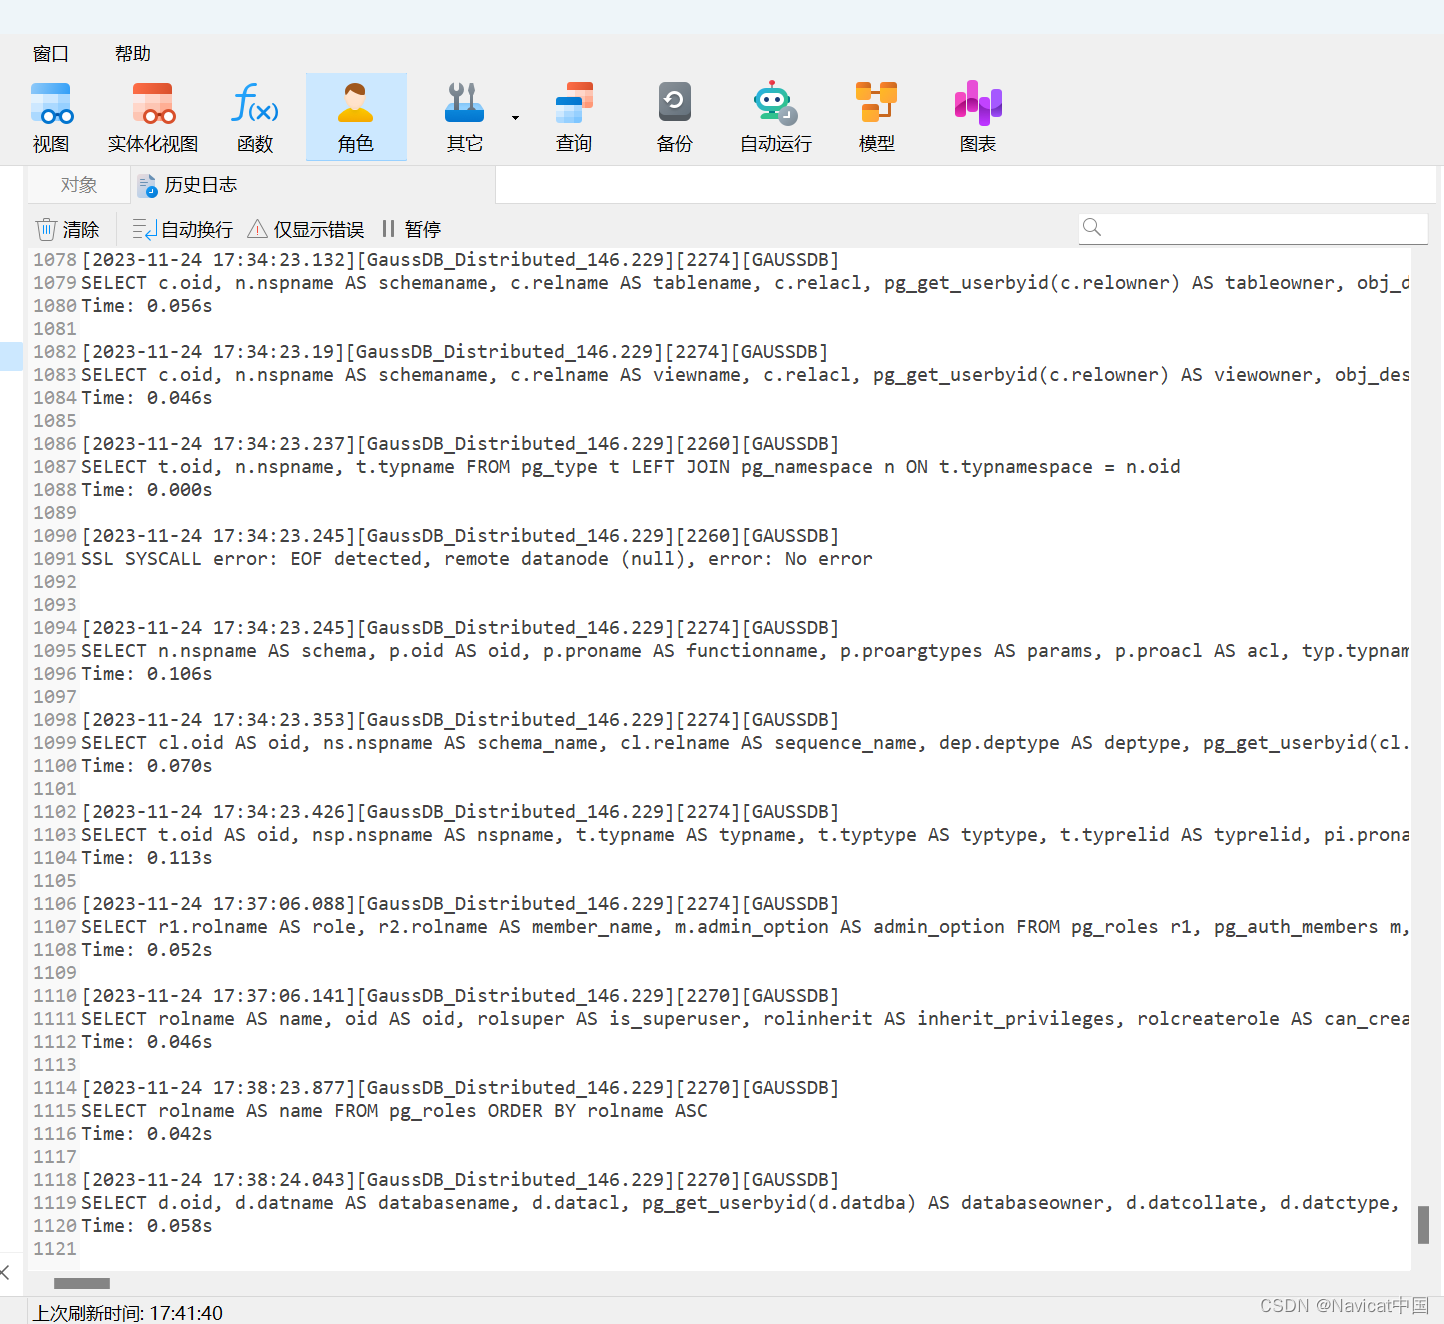The width and height of the screenshot is (1444, 1324).
Task: Click line number 1121
Action: [x=55, y=1249]
